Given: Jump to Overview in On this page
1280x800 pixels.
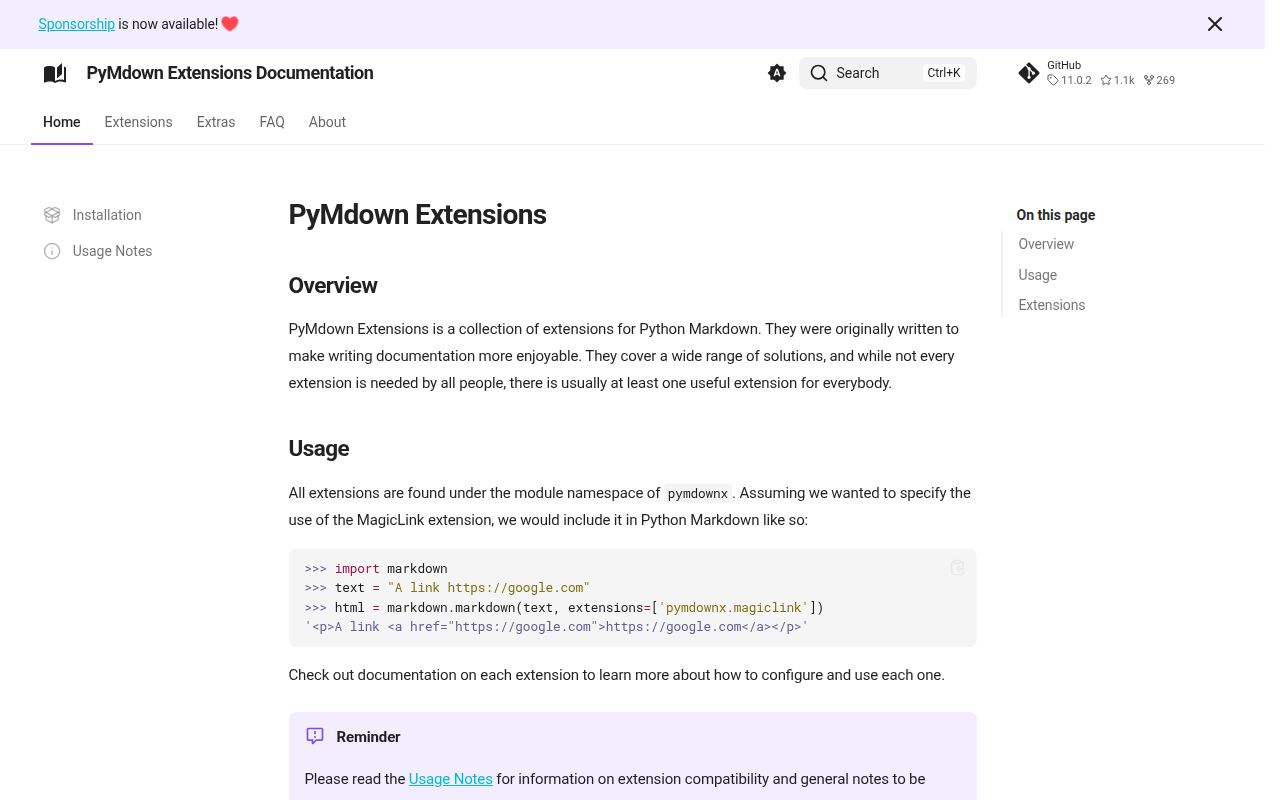Looking at the screenshot, I should [x=1046, y=244].
